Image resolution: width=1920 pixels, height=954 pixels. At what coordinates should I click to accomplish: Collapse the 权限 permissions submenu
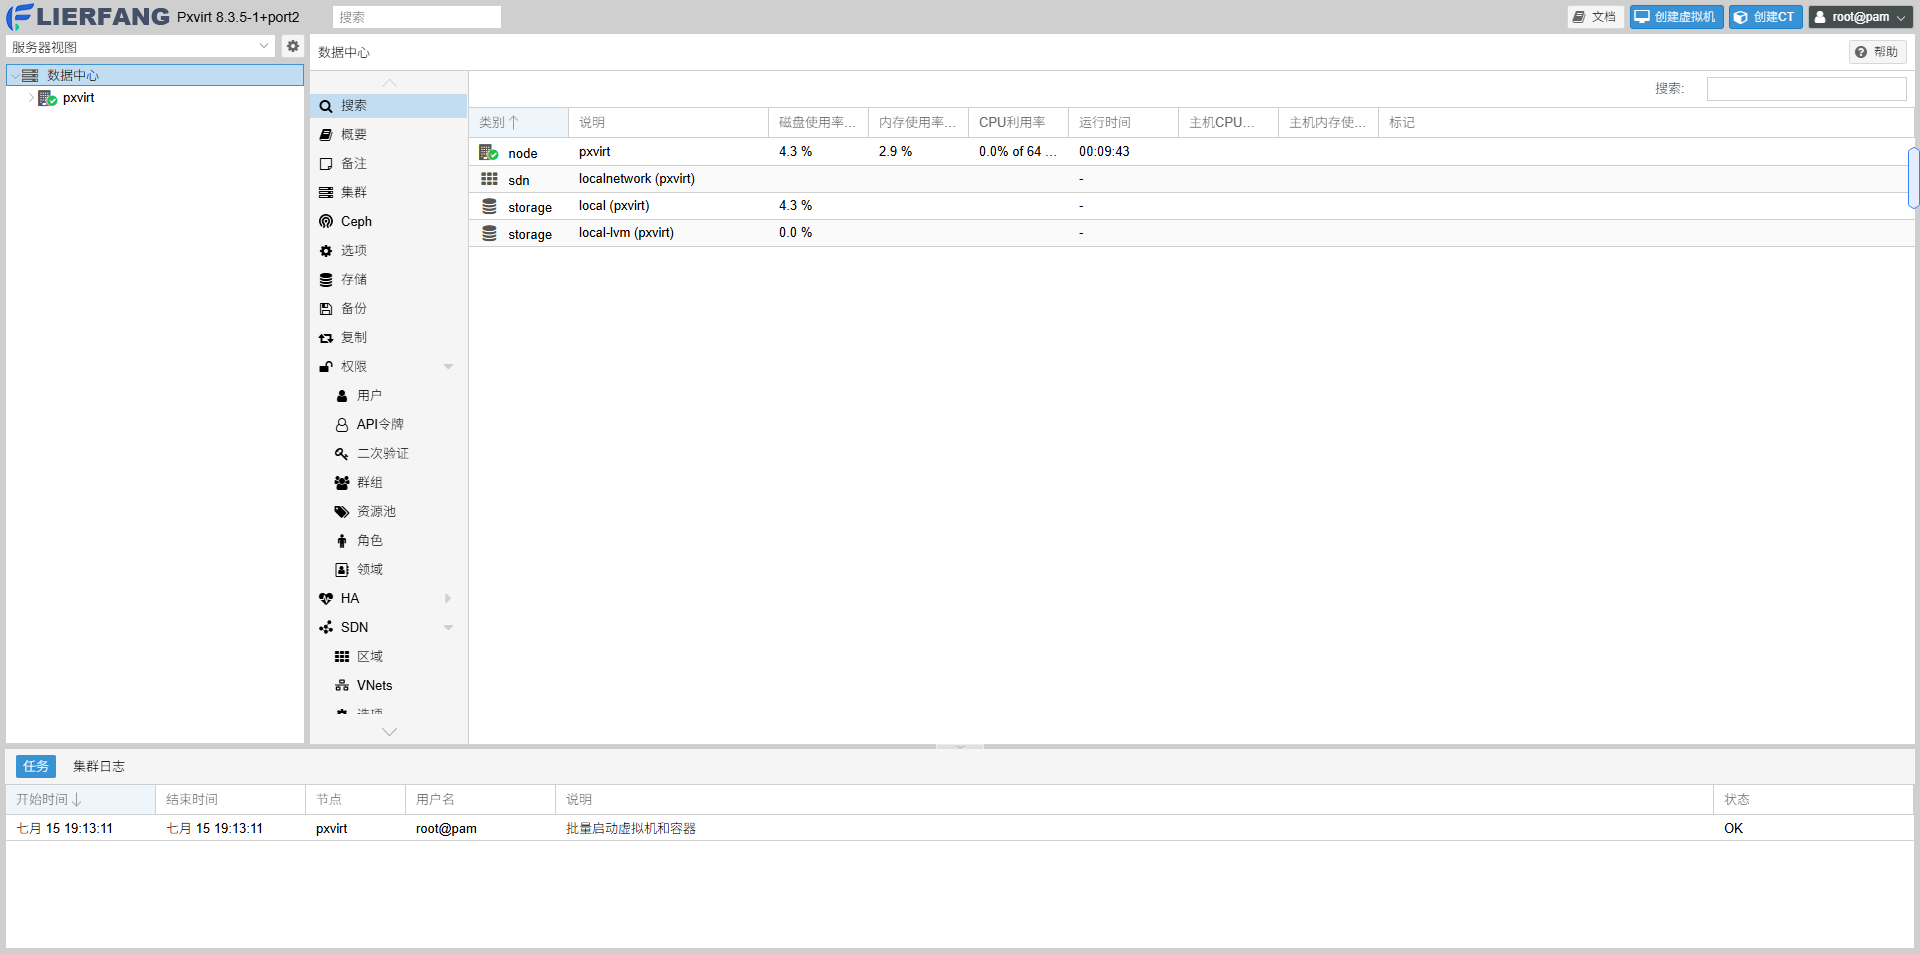[448, 367]
